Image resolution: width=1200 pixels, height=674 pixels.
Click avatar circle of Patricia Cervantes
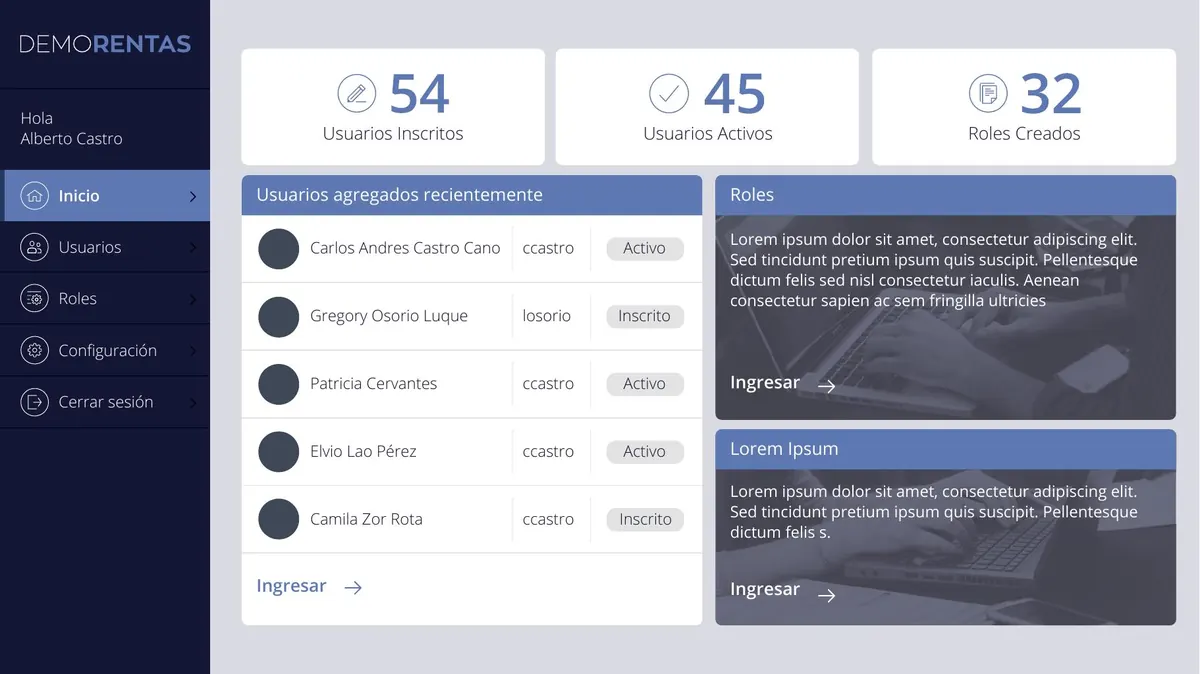coord(279,384)
